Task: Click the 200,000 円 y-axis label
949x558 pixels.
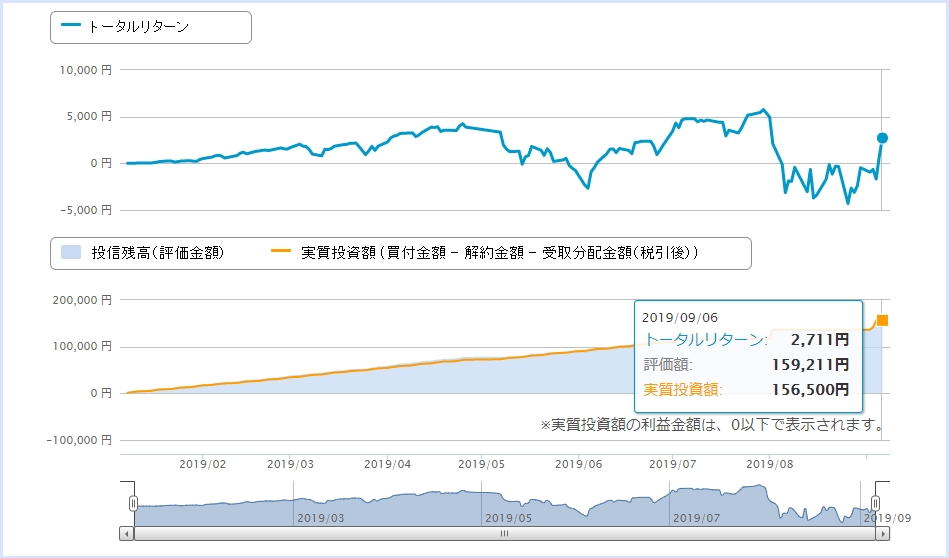Action: point(82,300)
